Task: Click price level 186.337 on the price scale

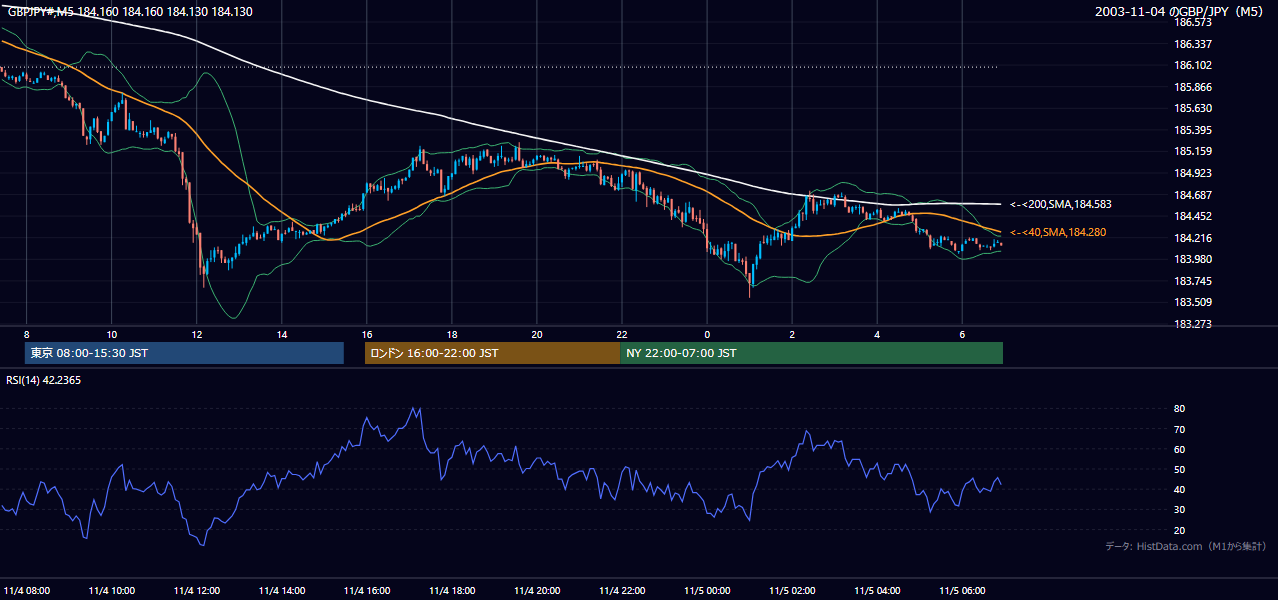Action: pos(1193,44)
